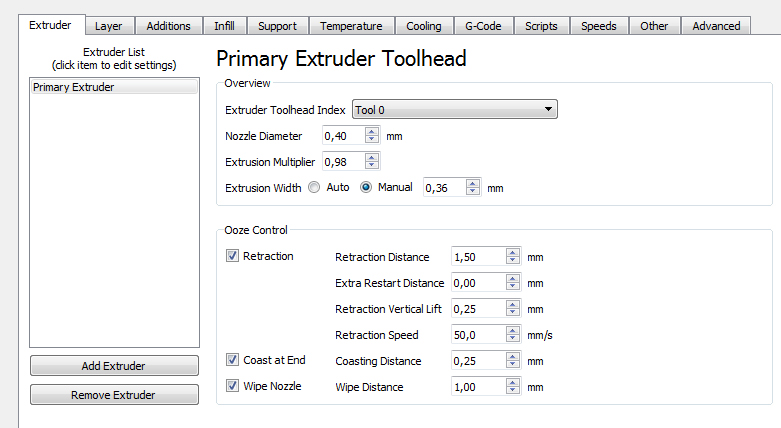Decrease Extrusion Multiplier with down arrow
The image size is (781, 428).
[x=372, y=165]
